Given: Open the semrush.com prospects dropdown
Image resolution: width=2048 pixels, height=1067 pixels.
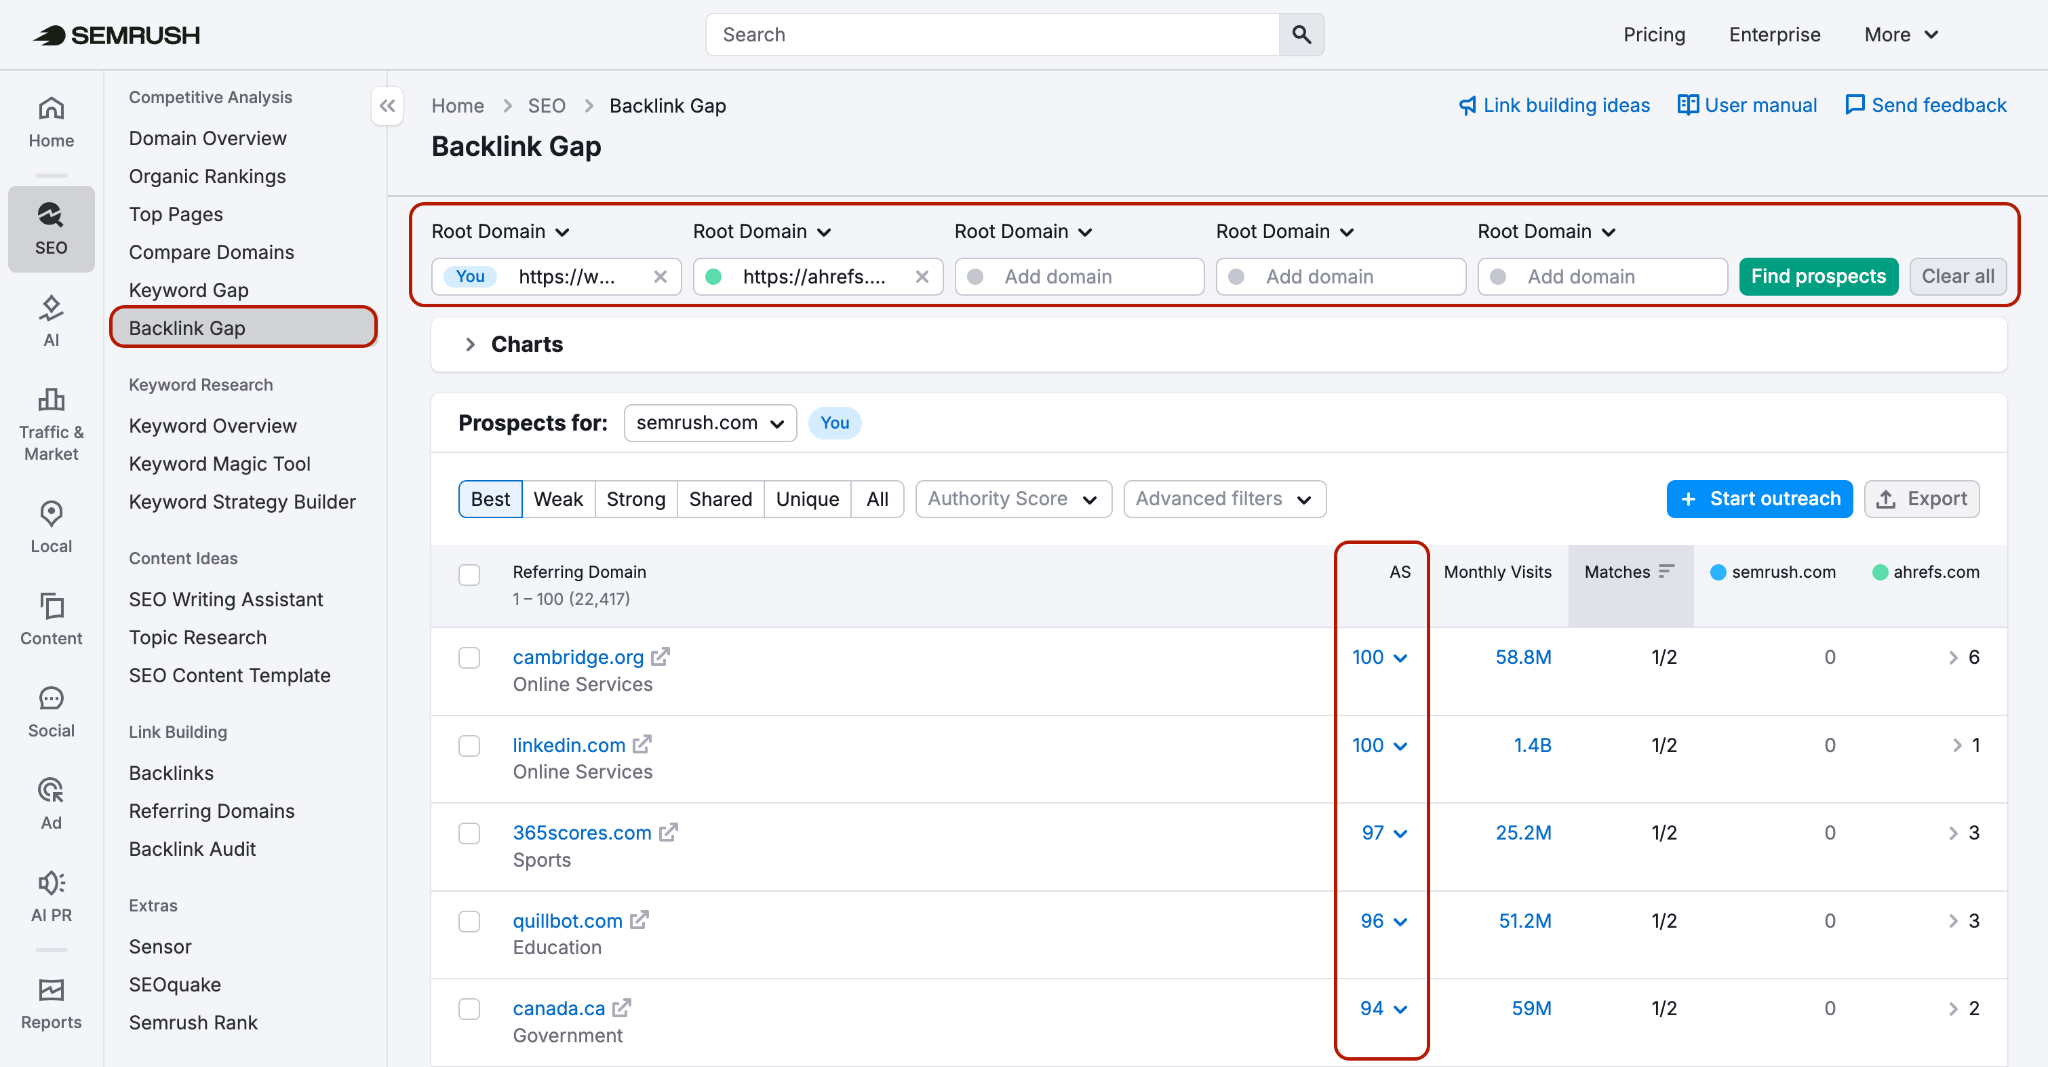Looking at the screenshot, I should tap(710, 423).
